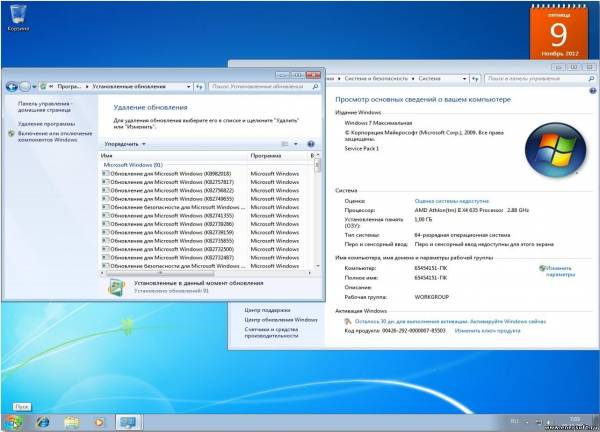Click the Система breadcrumb
600x432 pixels.
point(429,78)
